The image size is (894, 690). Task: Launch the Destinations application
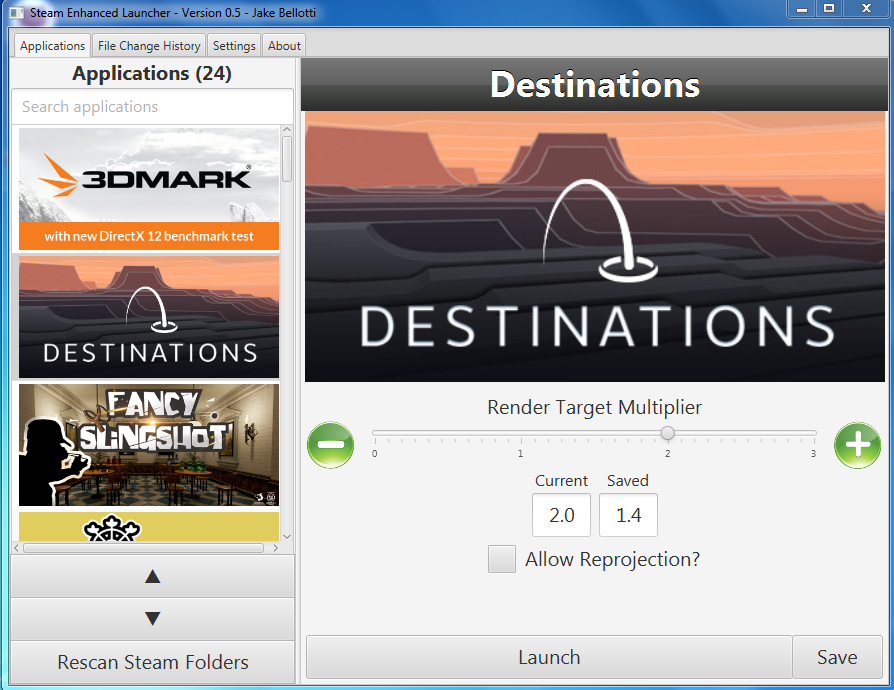(x=549, y=657)
